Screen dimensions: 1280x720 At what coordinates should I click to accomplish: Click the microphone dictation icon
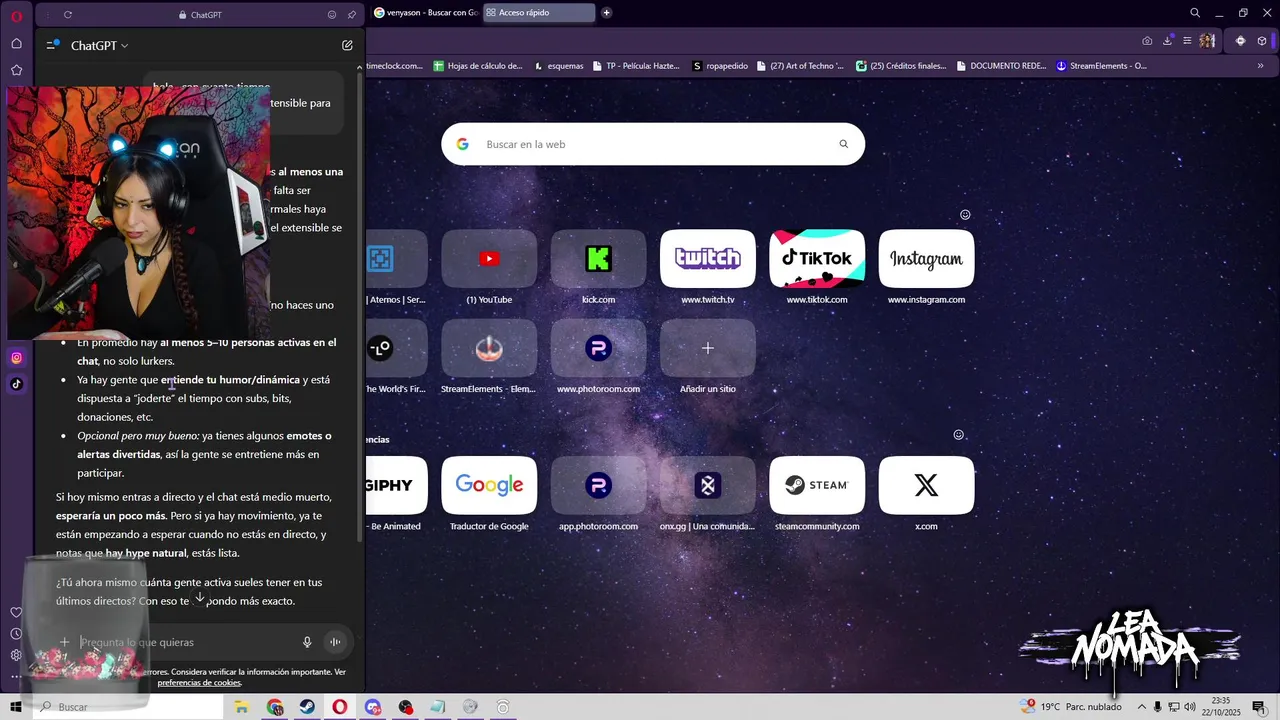[307, 642]
